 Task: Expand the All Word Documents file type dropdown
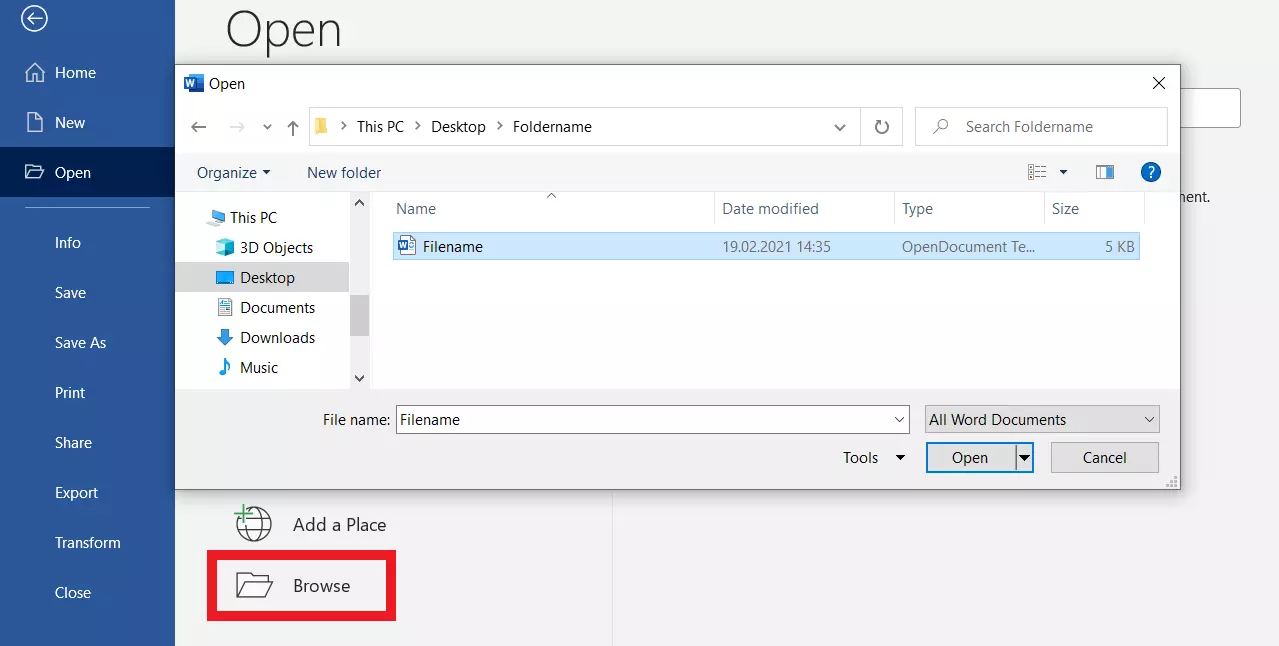pos(1042,419)
